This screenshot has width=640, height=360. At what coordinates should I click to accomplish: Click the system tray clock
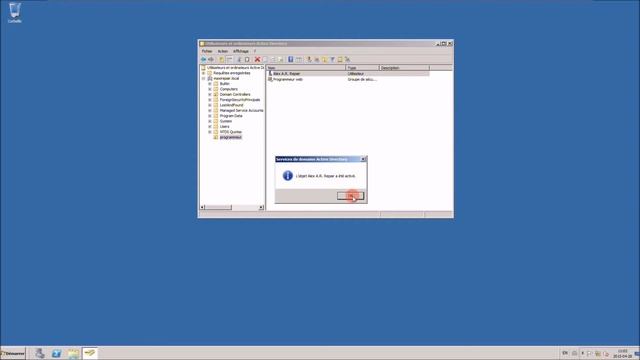click(x=622, y=353)
